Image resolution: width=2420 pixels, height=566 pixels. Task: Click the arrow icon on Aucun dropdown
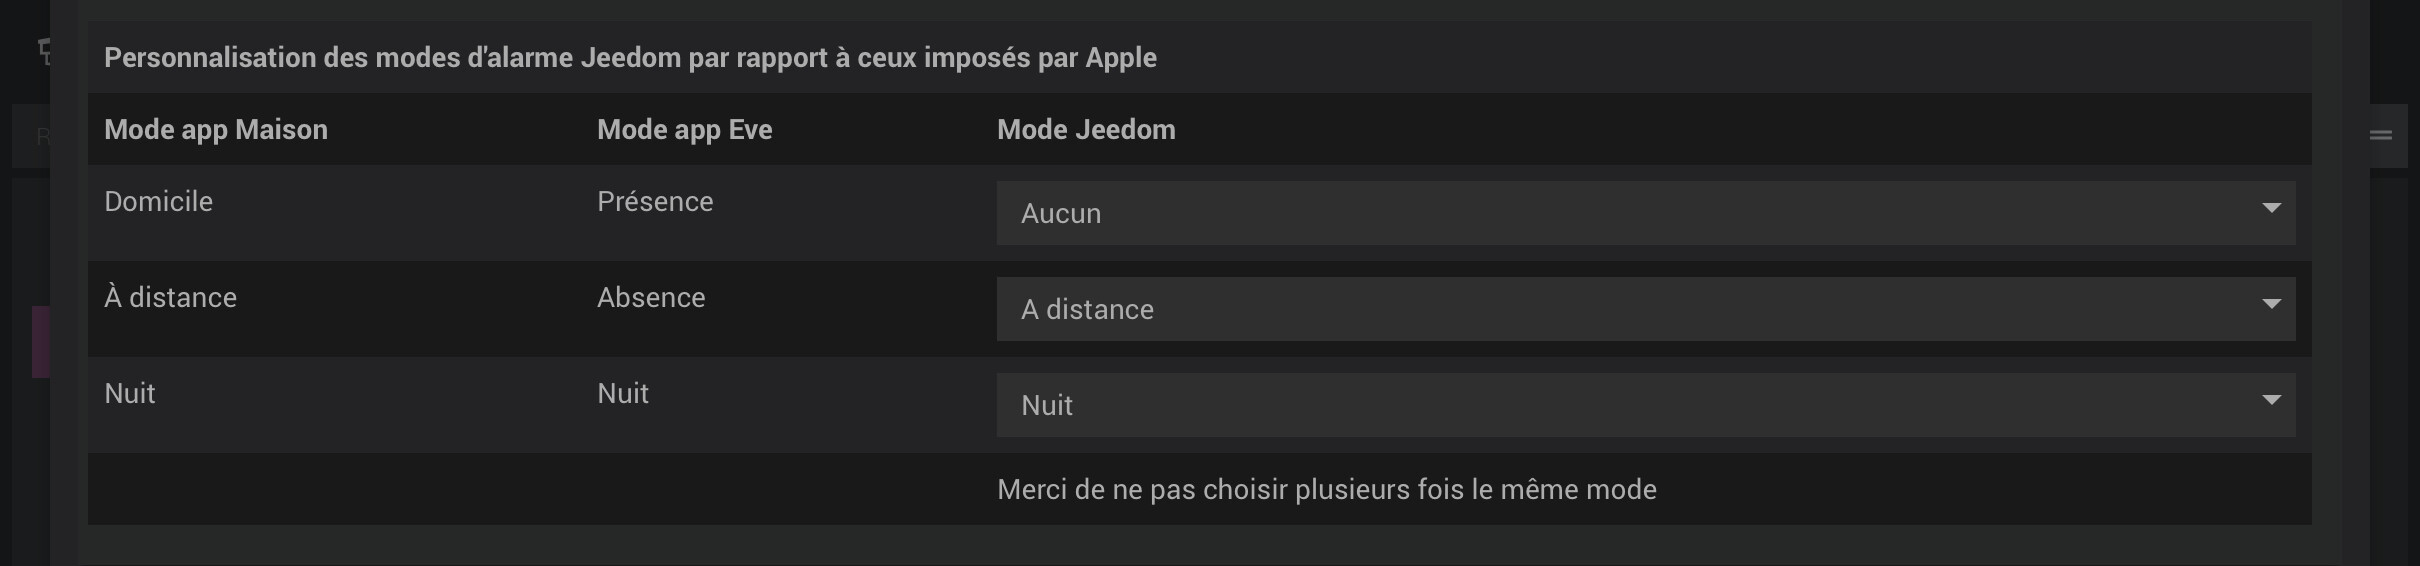point(2271,208)
